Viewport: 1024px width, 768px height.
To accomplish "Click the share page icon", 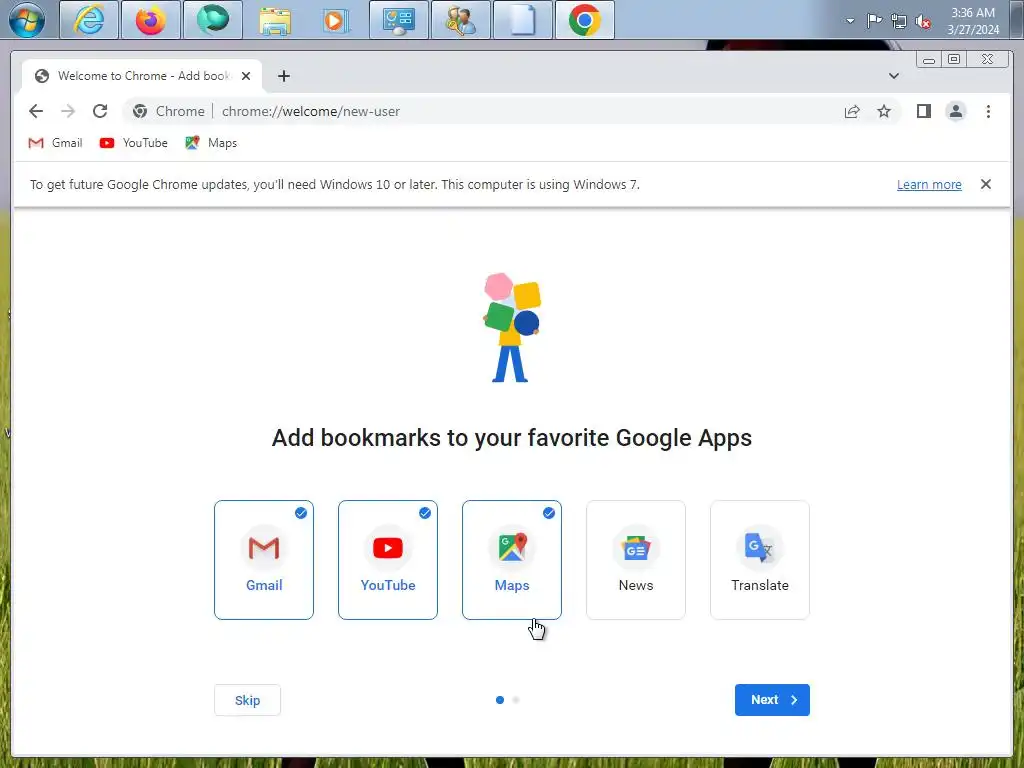I will (852, 112).
